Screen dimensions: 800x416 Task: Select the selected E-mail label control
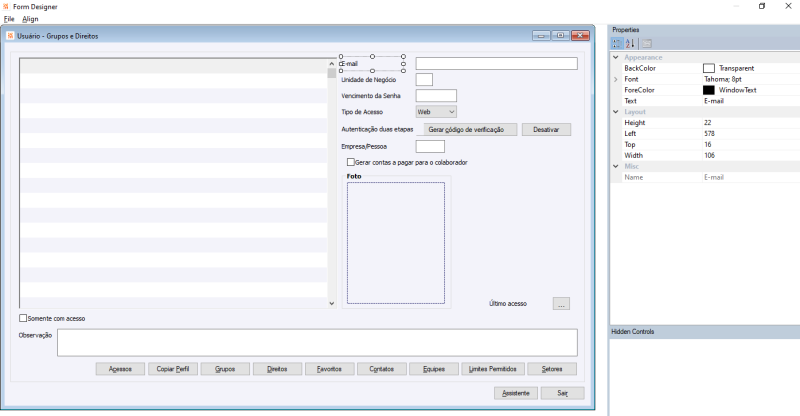[372, 64]
